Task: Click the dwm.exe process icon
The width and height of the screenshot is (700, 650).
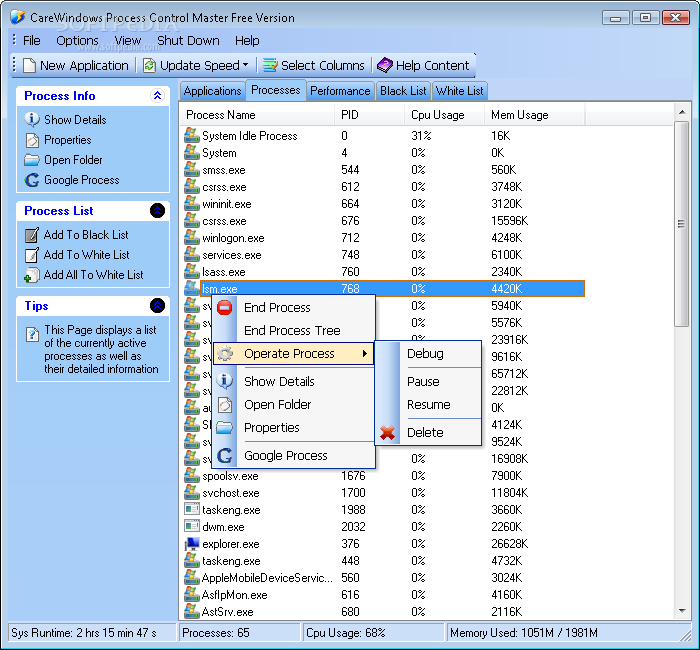Action: (x=192, y=526)
